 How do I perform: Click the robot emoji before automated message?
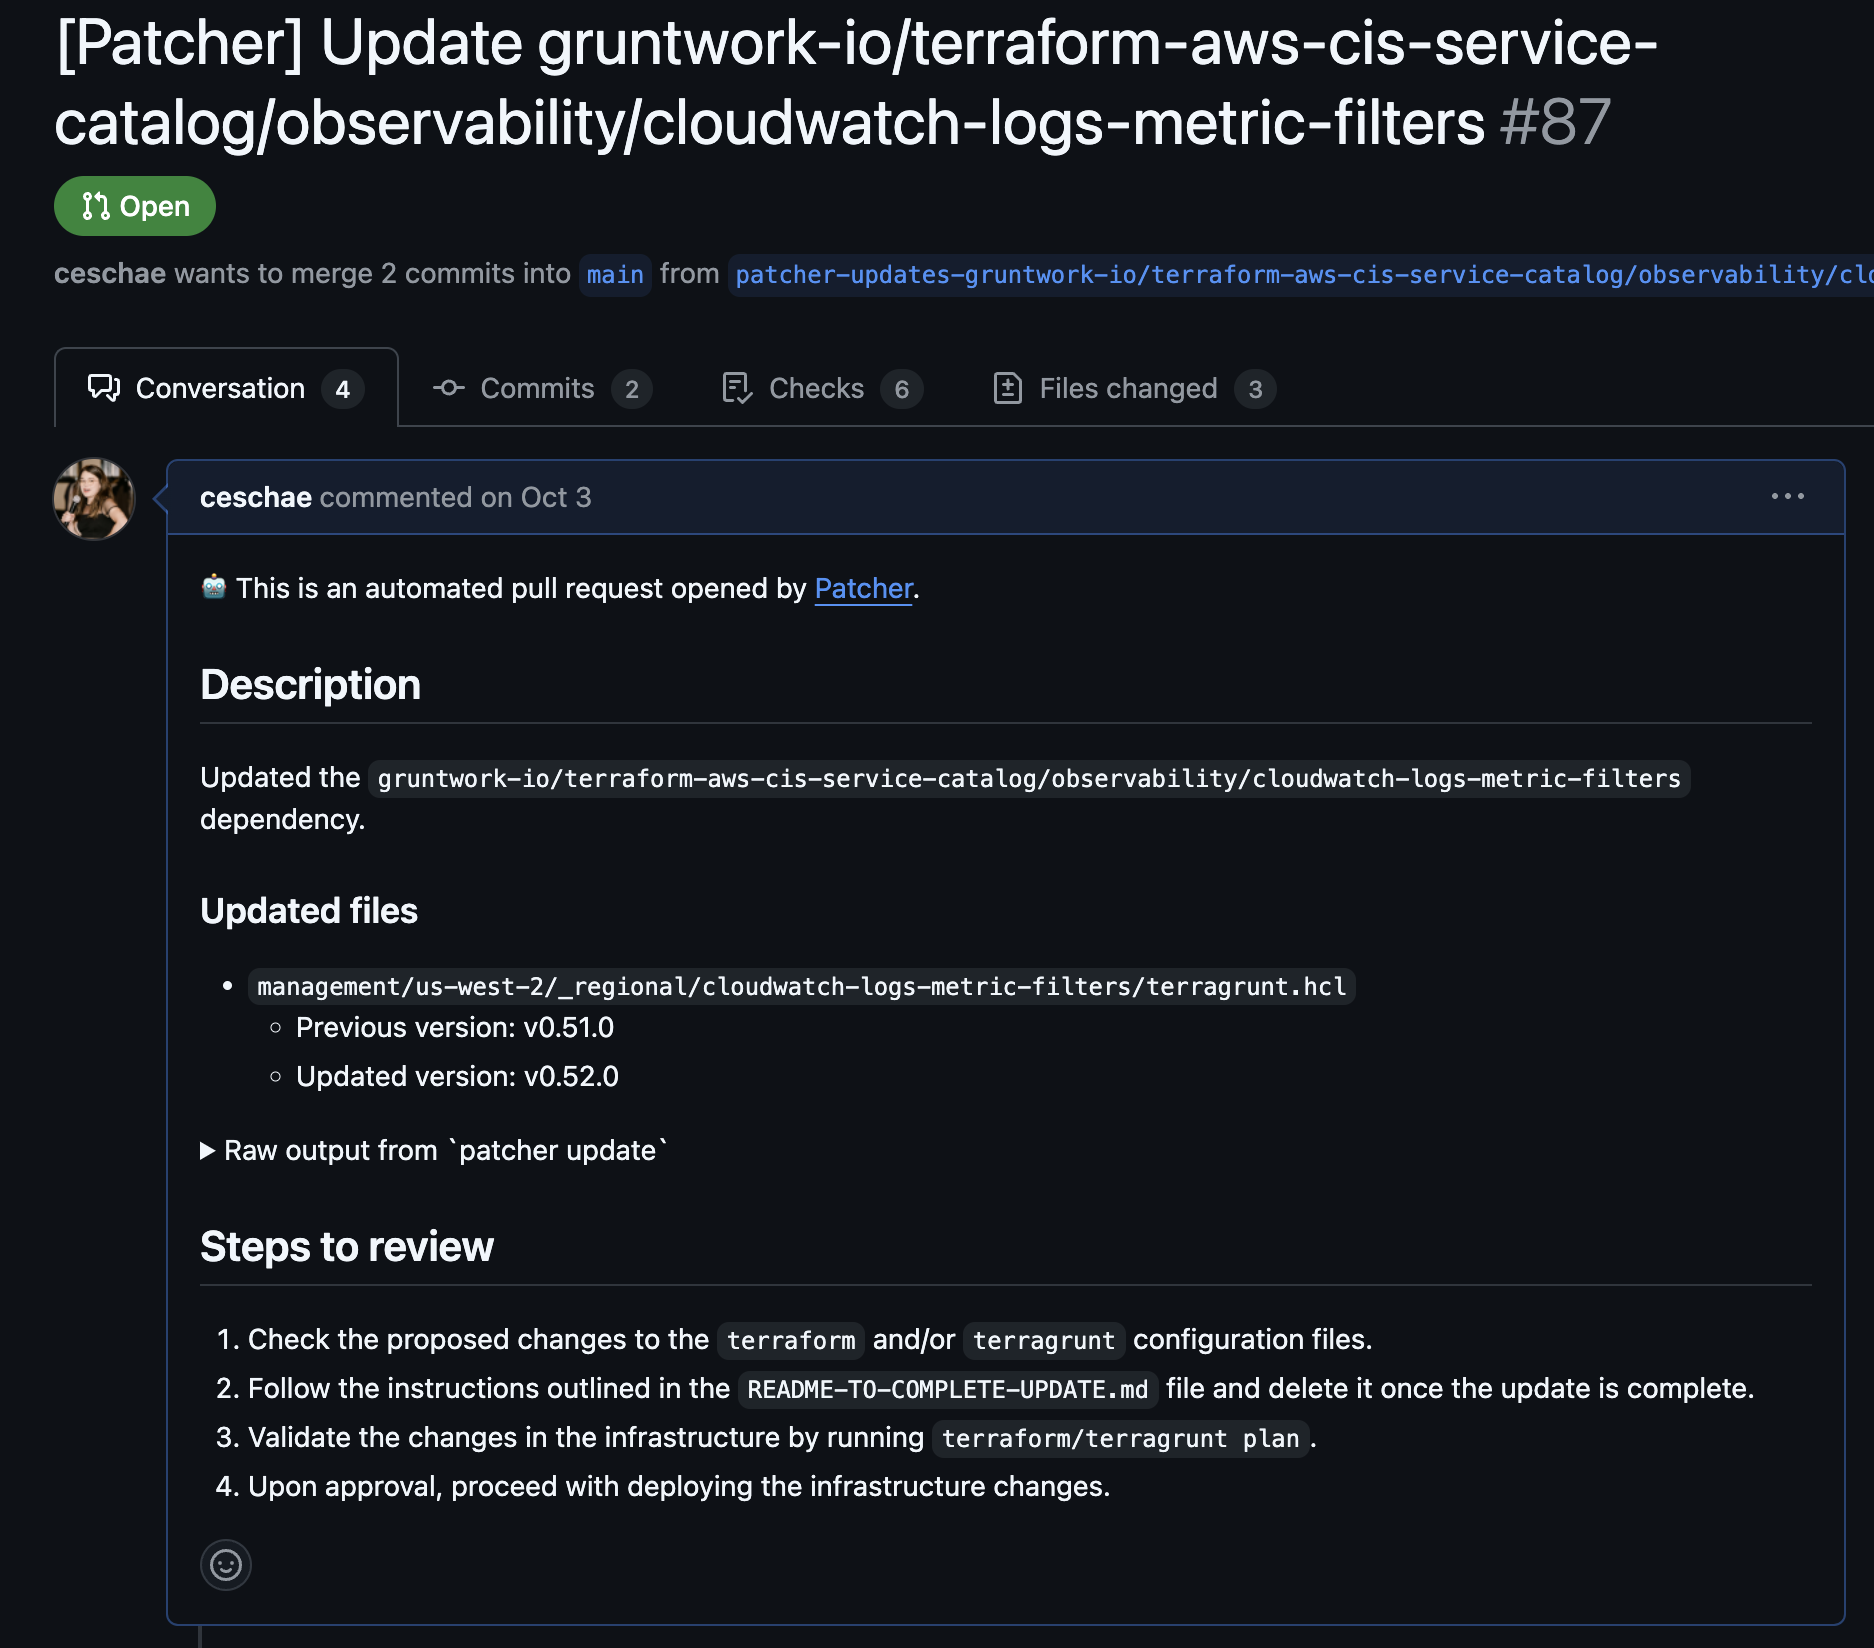[x=214, y=587]
